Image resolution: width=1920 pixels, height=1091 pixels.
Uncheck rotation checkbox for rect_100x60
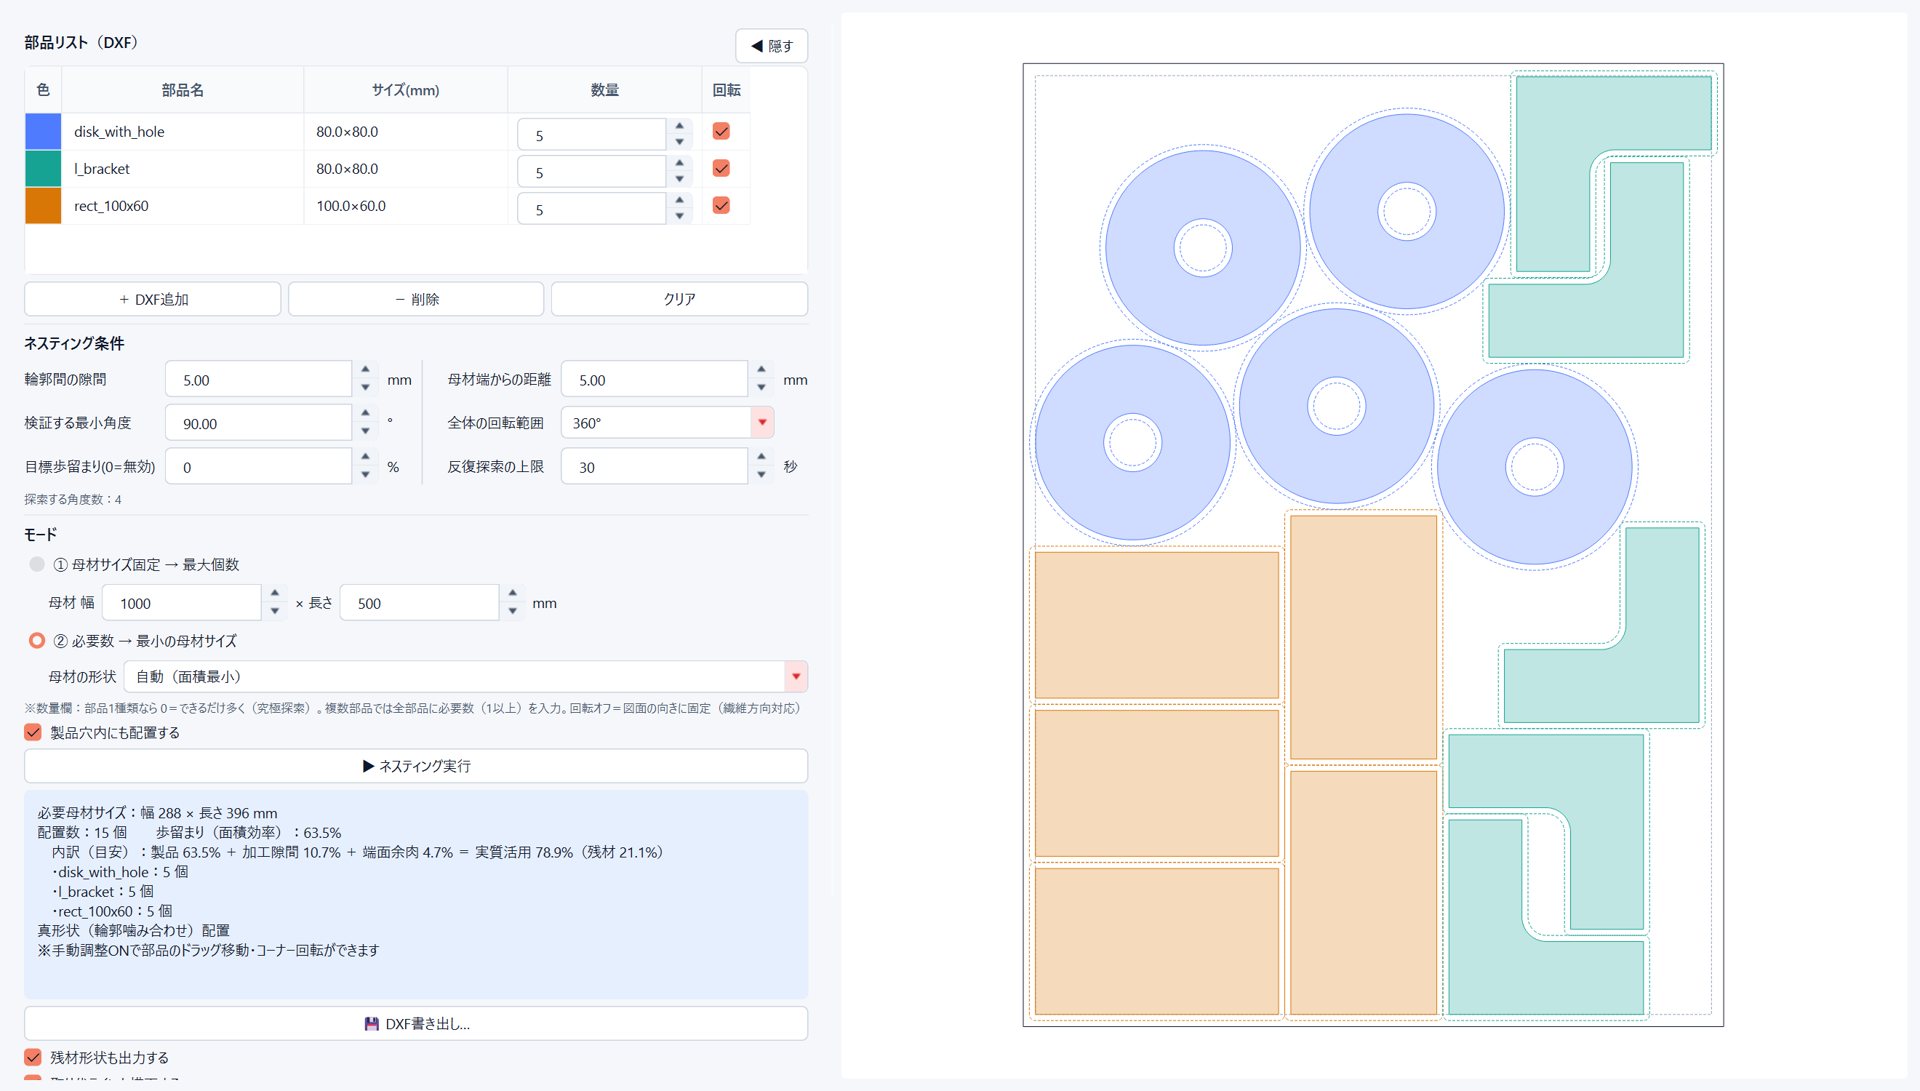(721, 205)
